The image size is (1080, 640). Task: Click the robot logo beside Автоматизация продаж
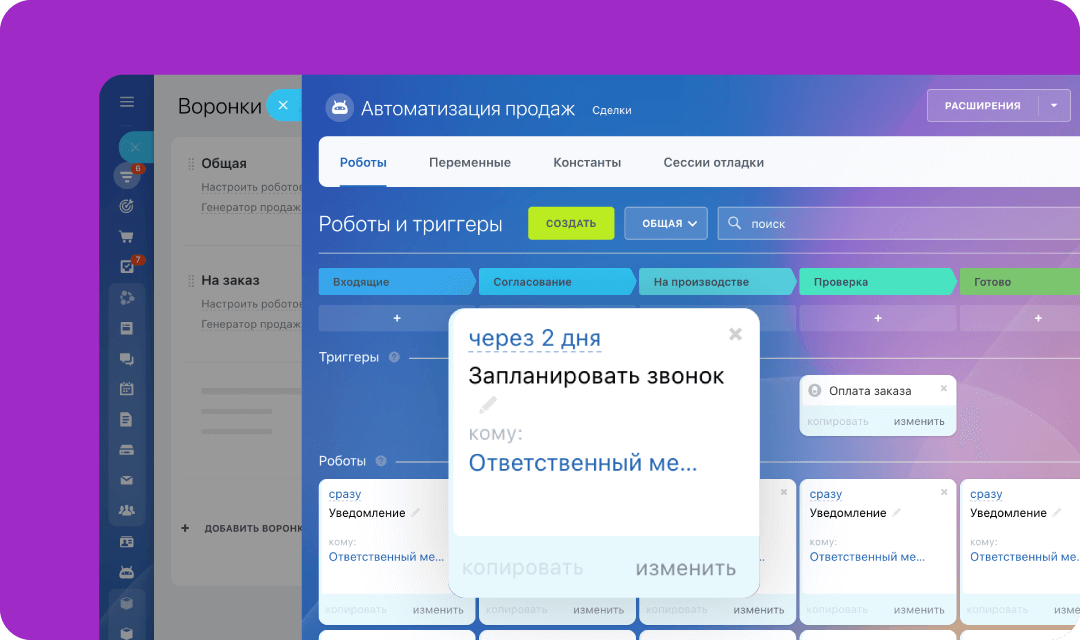point(340,107)
